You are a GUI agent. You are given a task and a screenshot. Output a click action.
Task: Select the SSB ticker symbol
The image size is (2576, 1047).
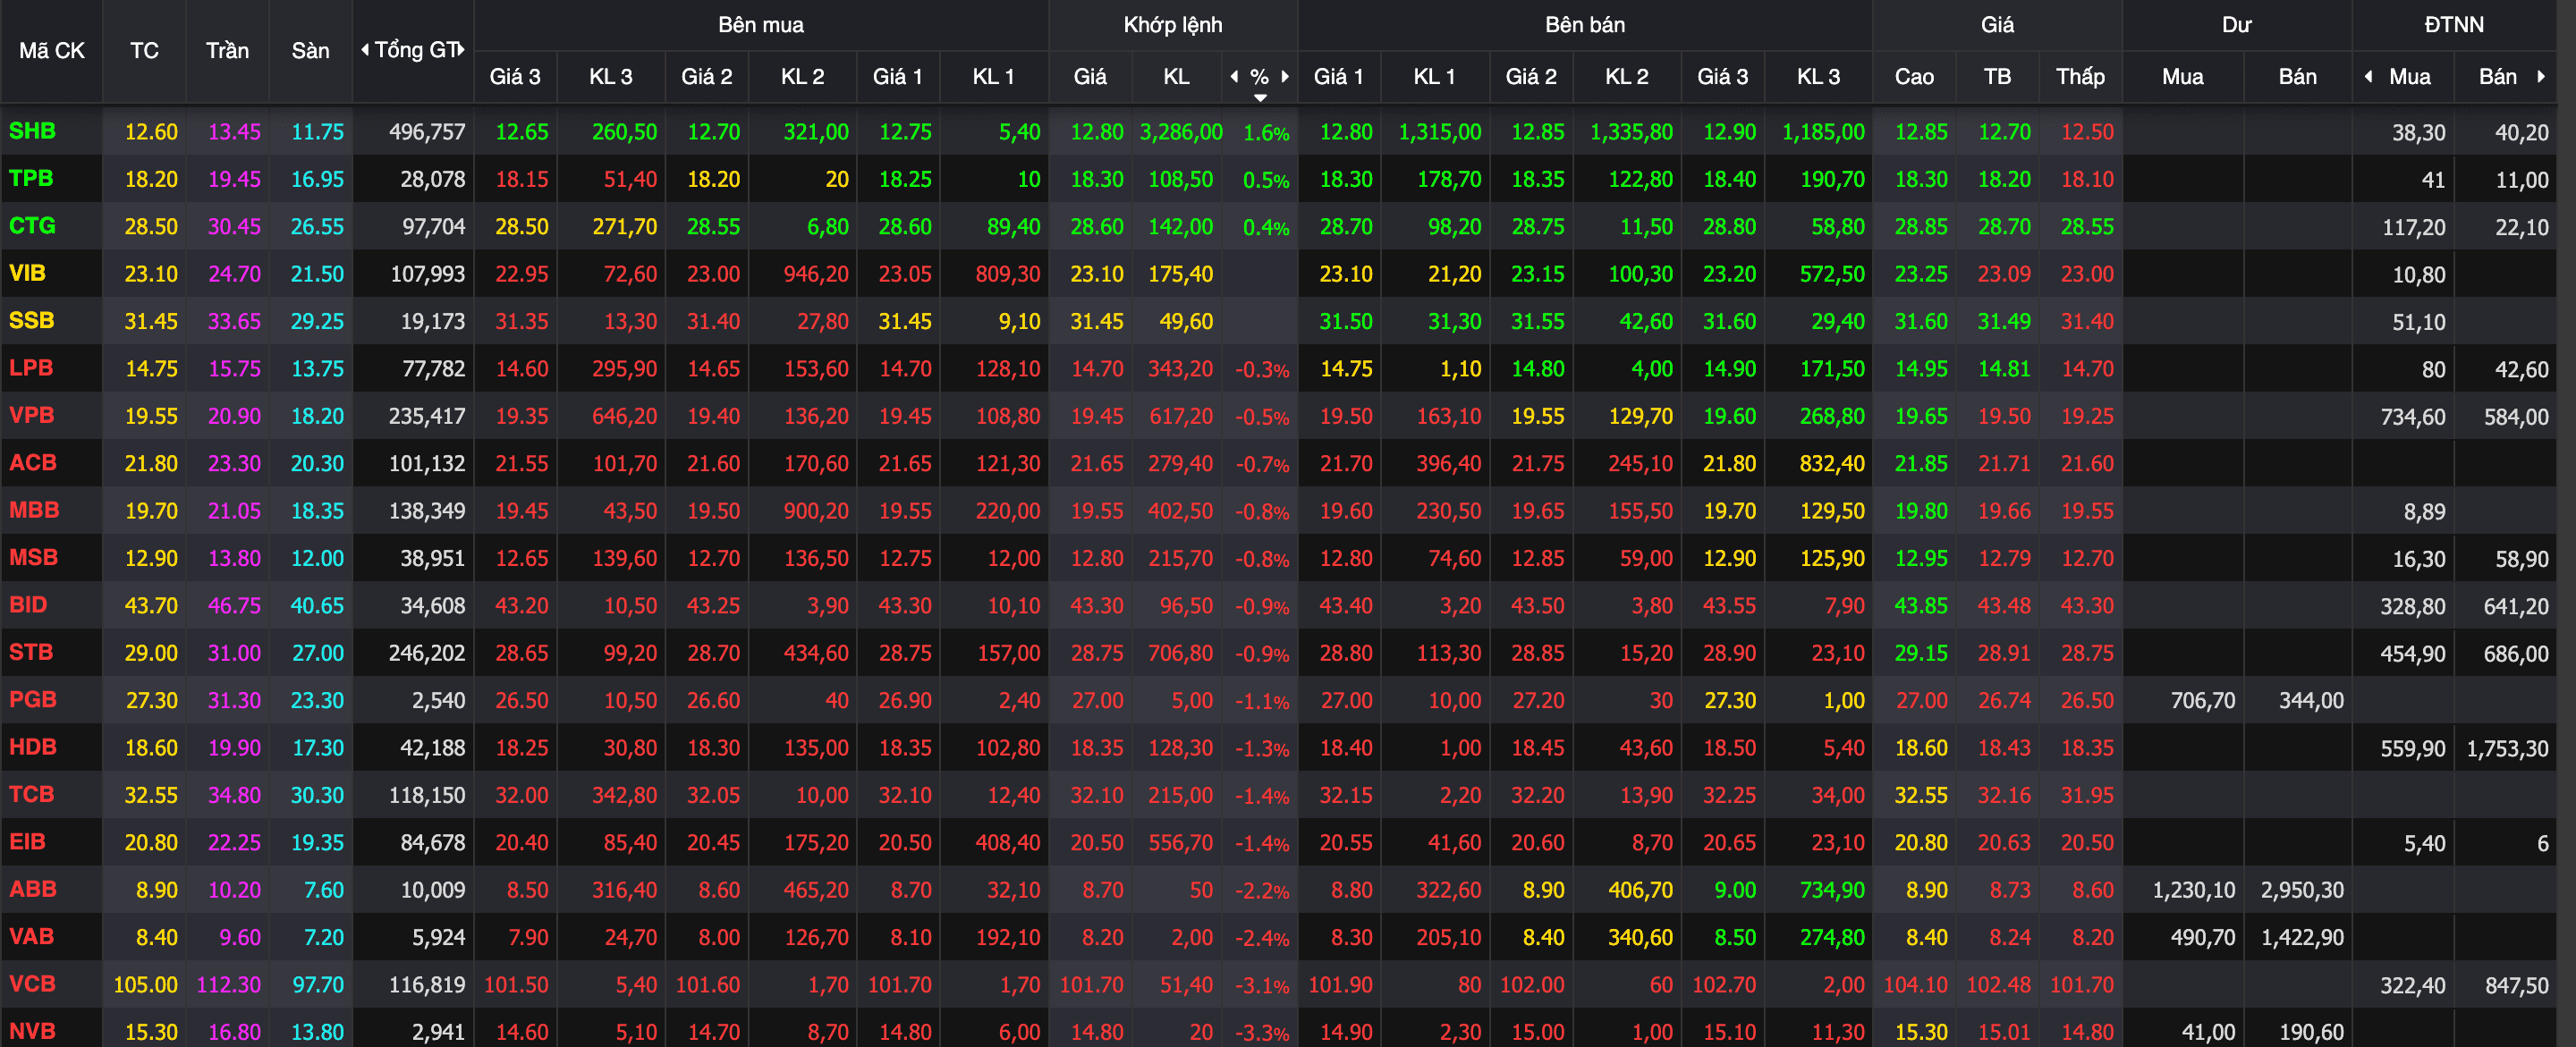click(31, 321)
